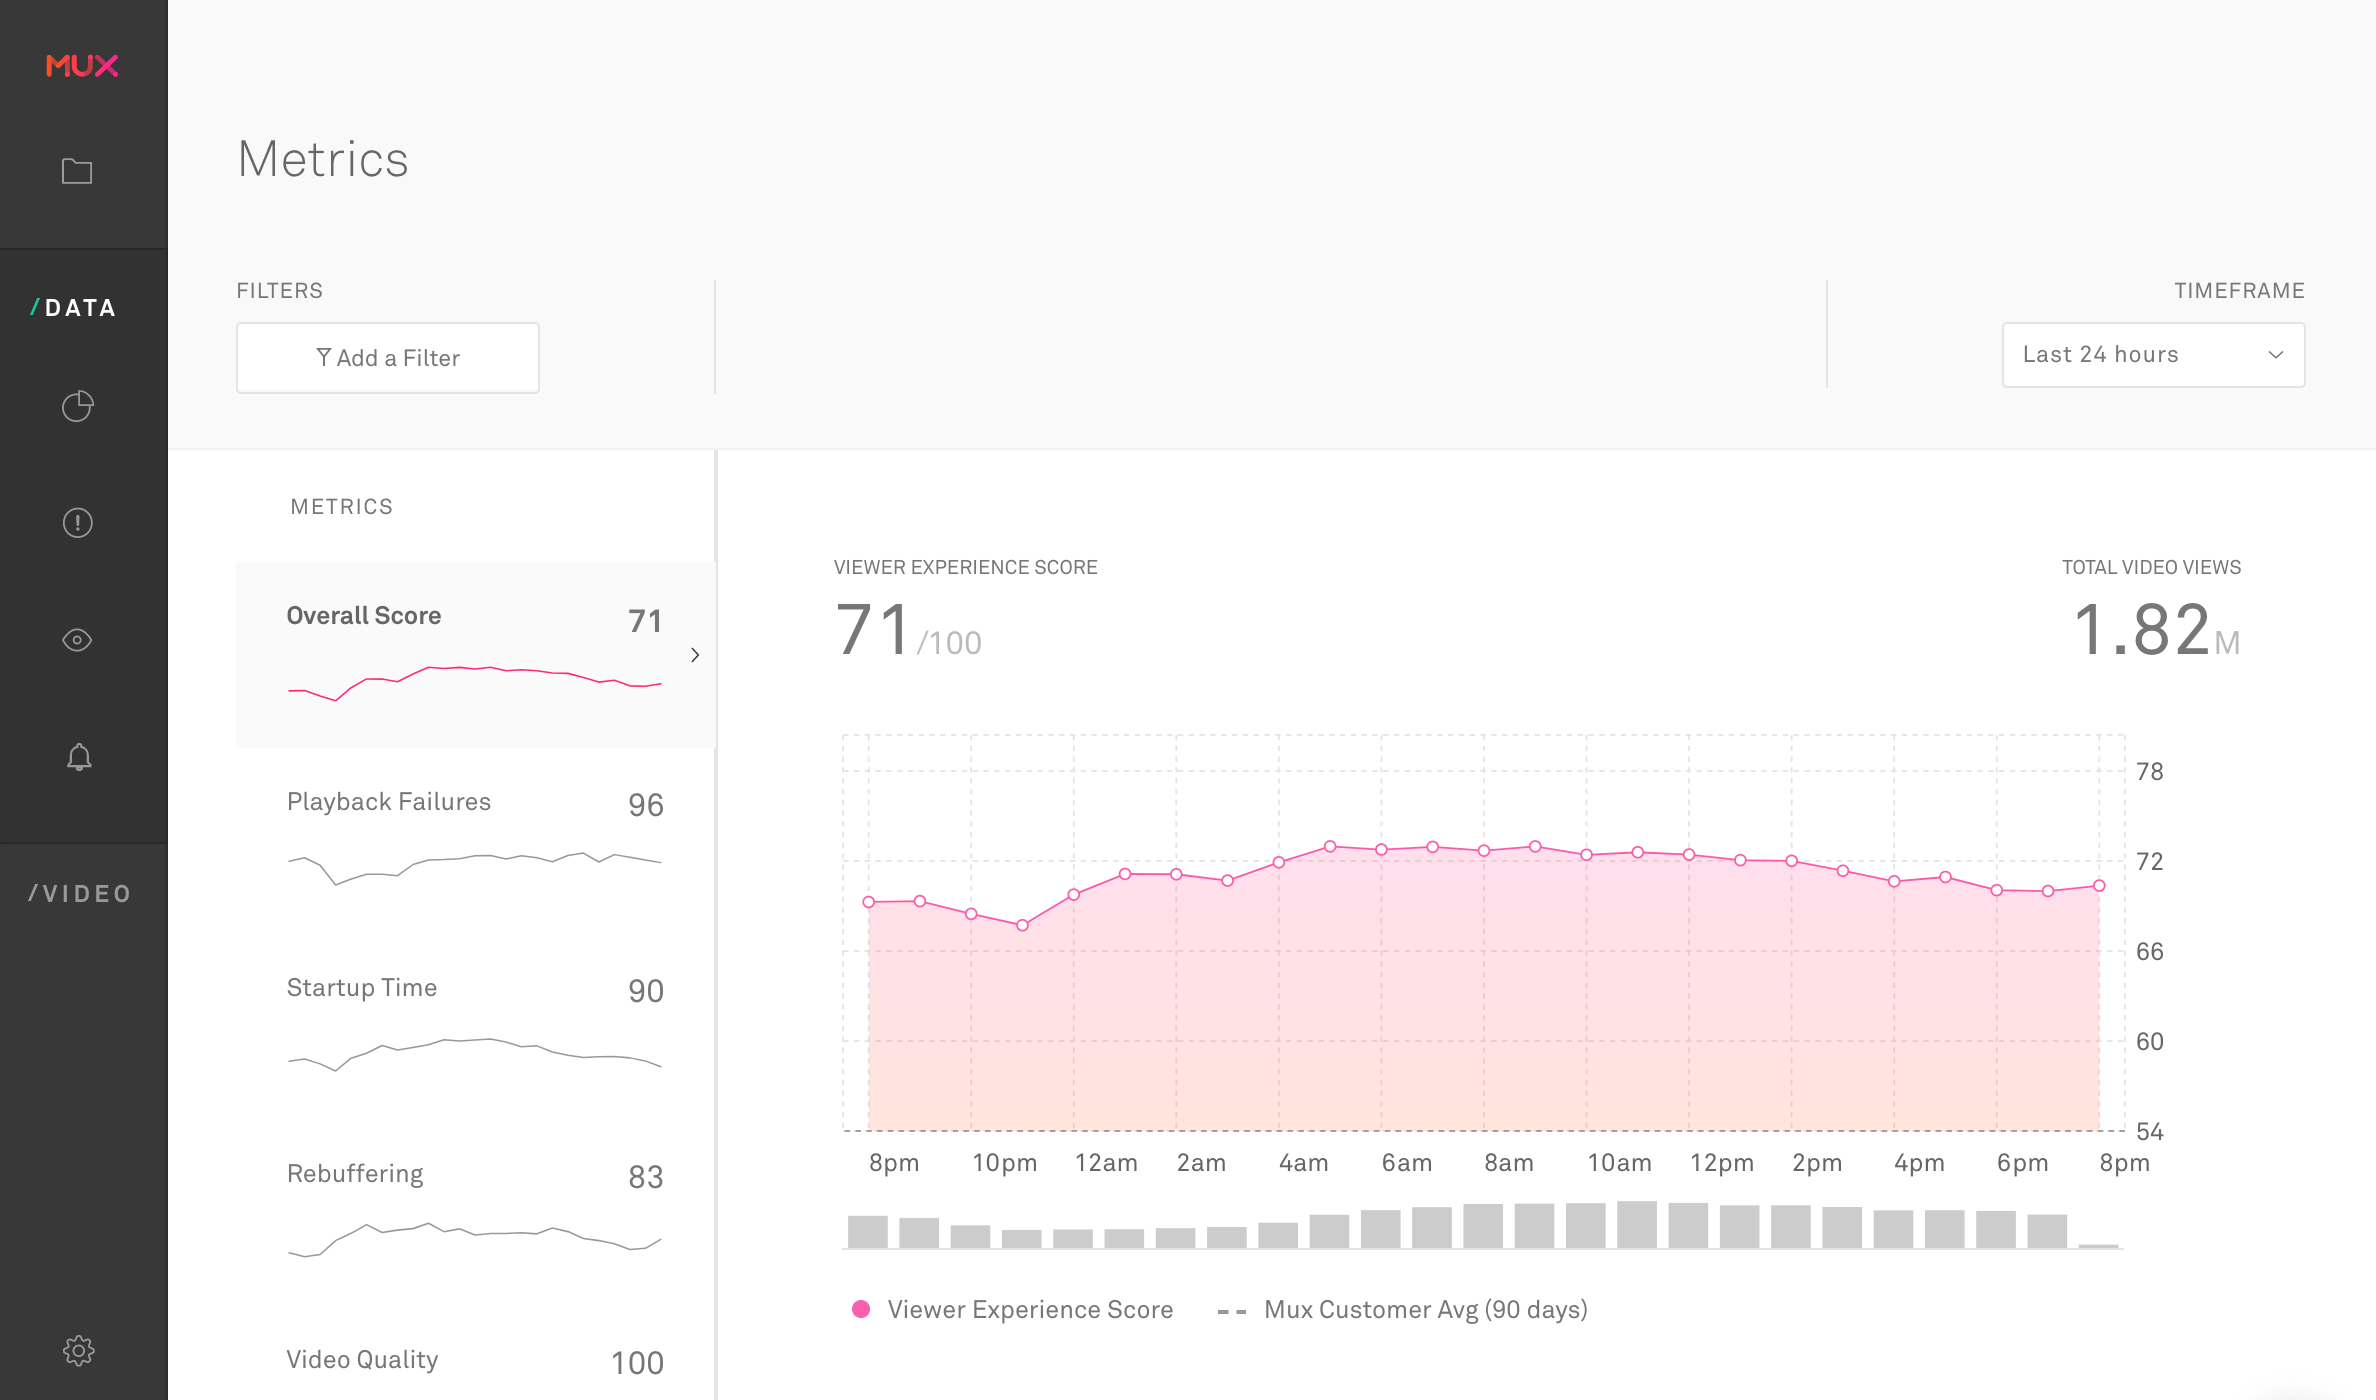Open the settings gear icon
The width and height of the screenshot is (2376, 1400).
click(x=78, y=1350)
